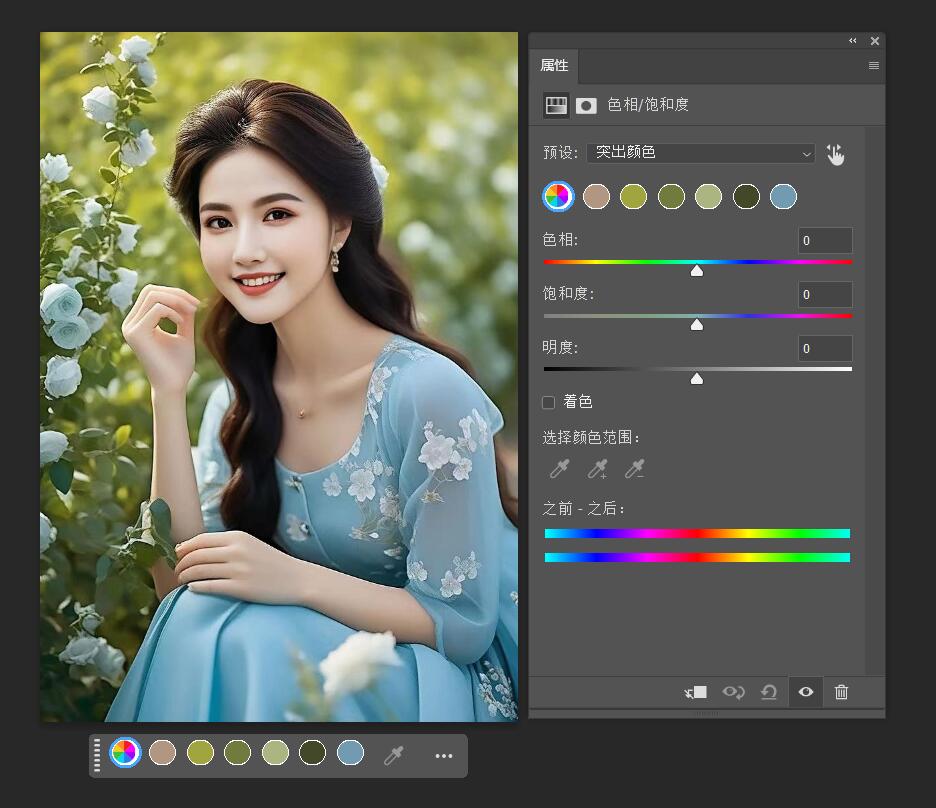Image resolution: width=936 pixels, height=808 pixels.
Task: Click the clip to layer icon
Action: click(696, 692)
